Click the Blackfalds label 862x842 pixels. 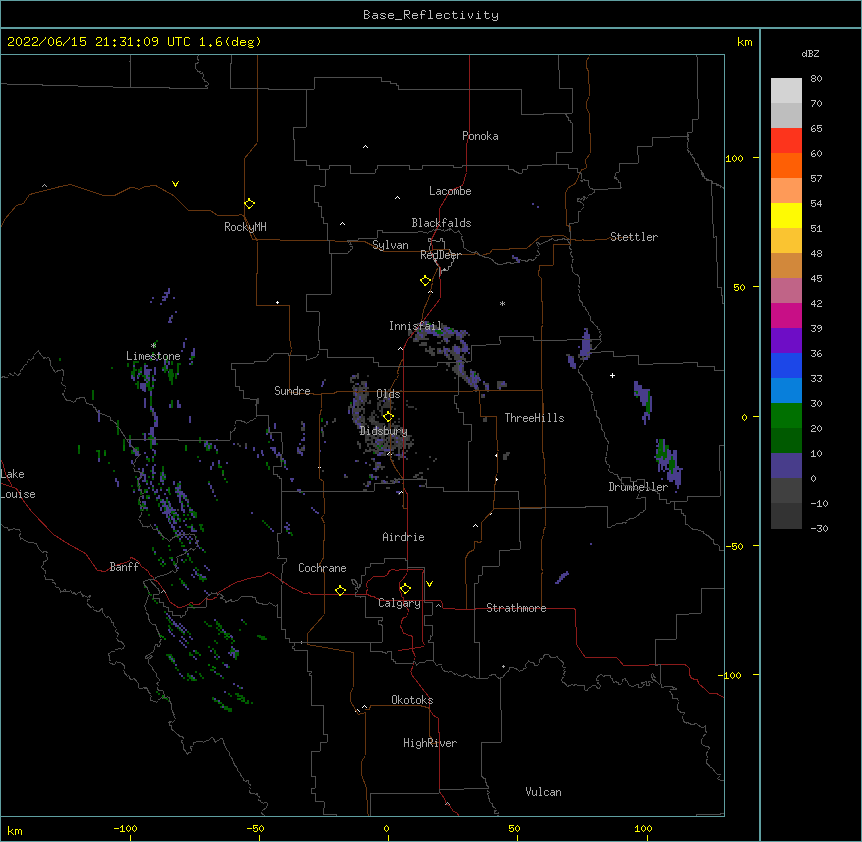441,223
